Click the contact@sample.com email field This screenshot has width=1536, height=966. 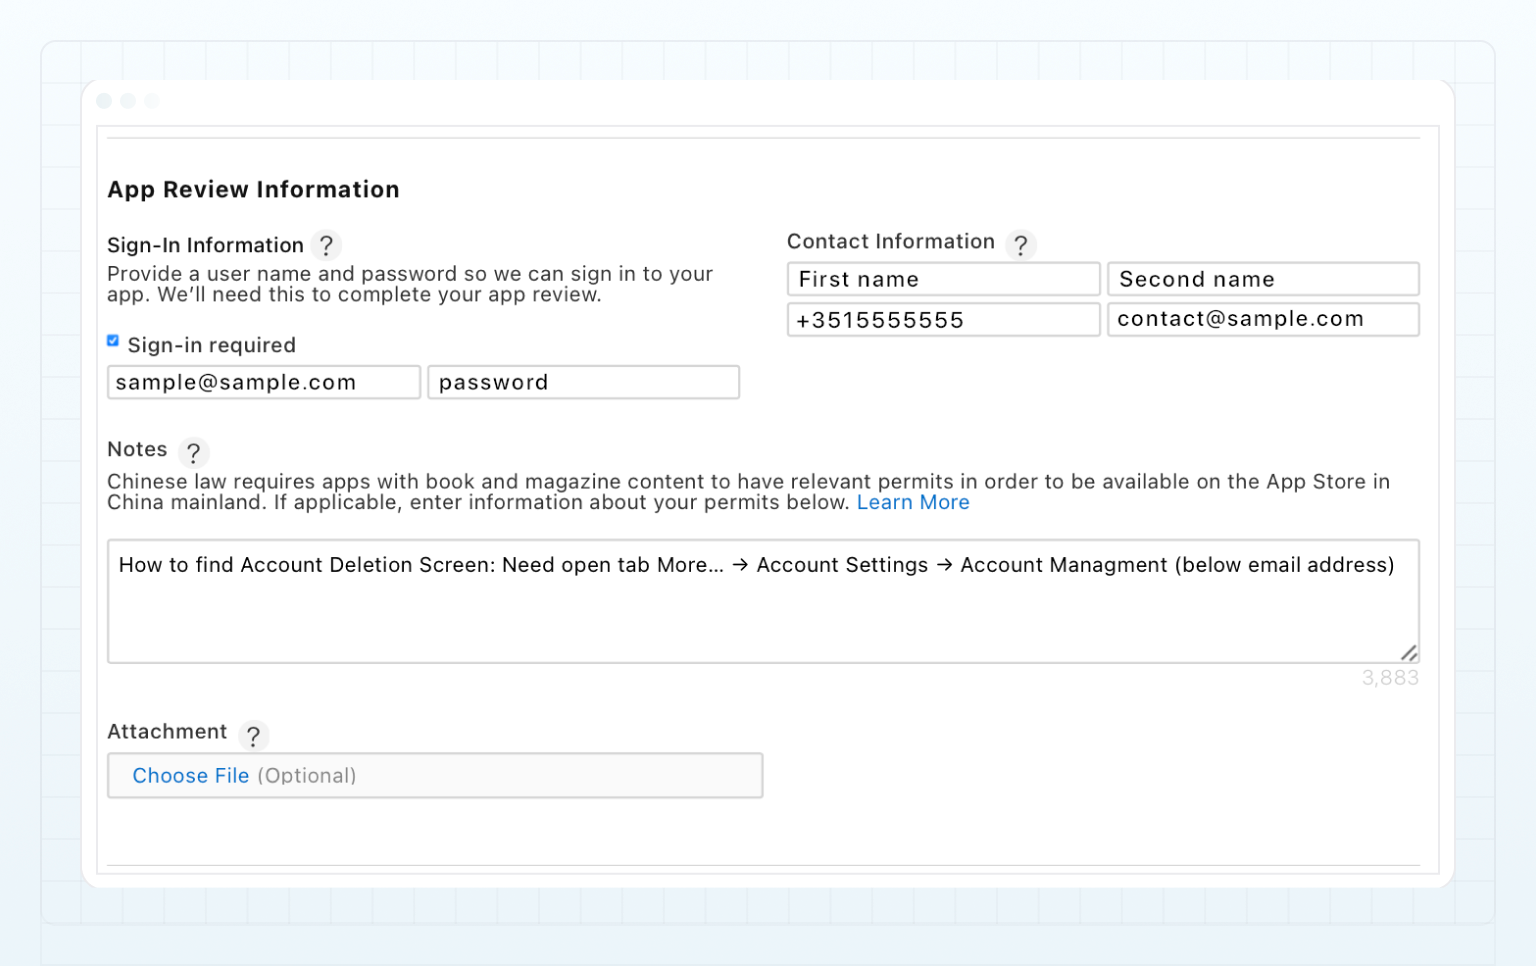pyautogui.click(x=1262, y=319)
